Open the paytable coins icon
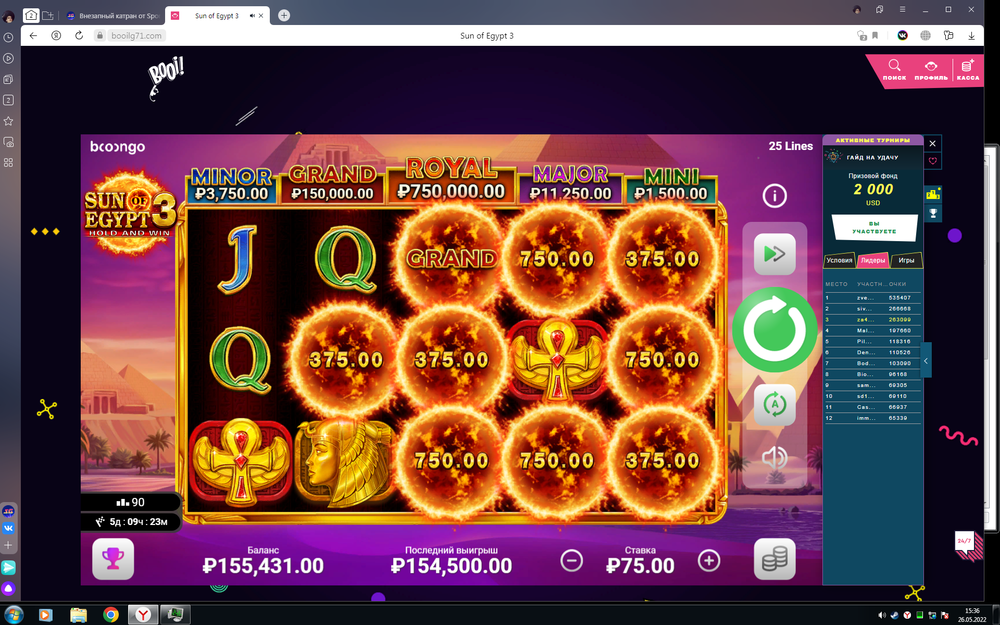This screenshot has width=1000, height=625. (x=774, y=559)
